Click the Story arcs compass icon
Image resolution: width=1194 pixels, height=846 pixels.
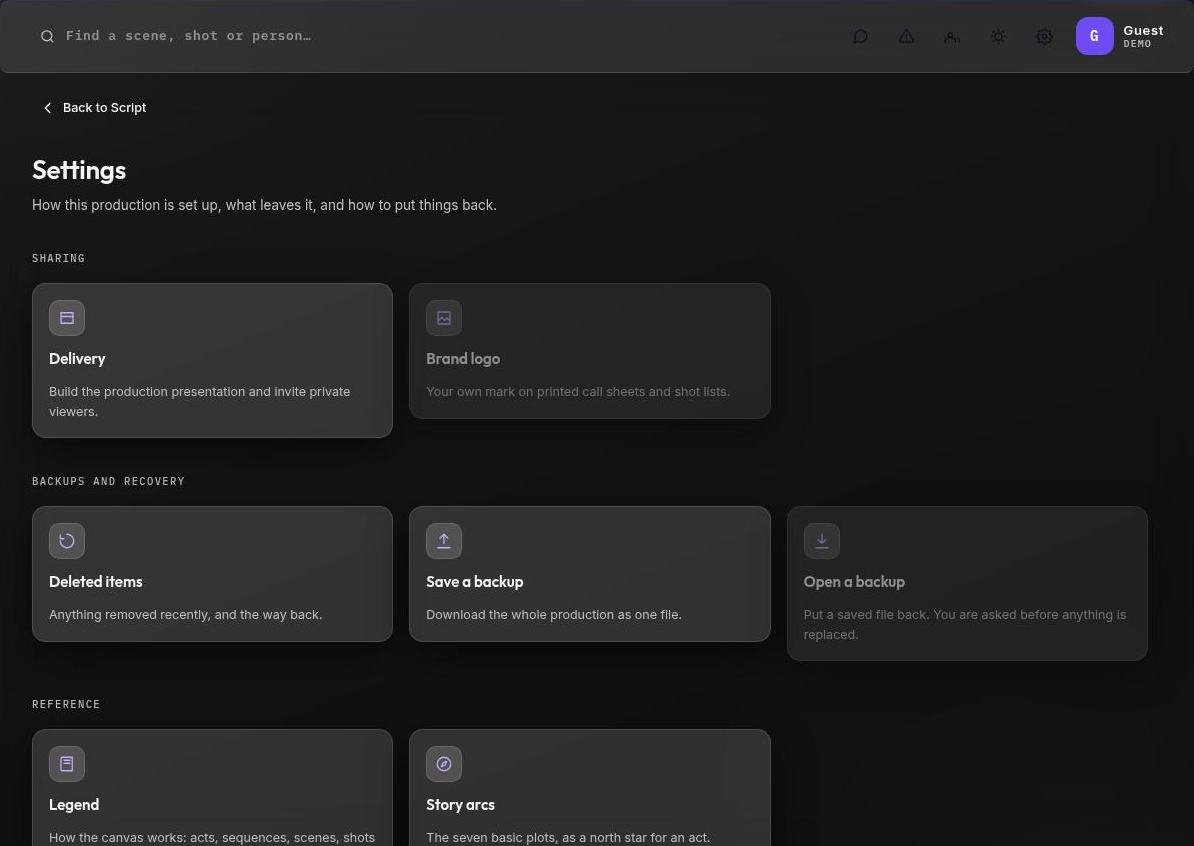(444, 764)
